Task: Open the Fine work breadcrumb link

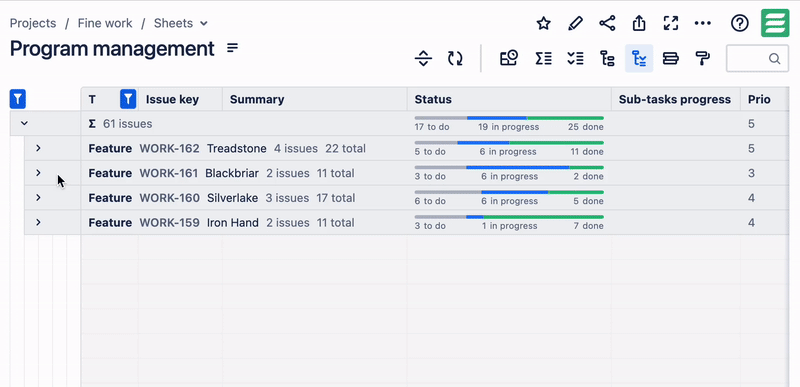Action: 105,23
